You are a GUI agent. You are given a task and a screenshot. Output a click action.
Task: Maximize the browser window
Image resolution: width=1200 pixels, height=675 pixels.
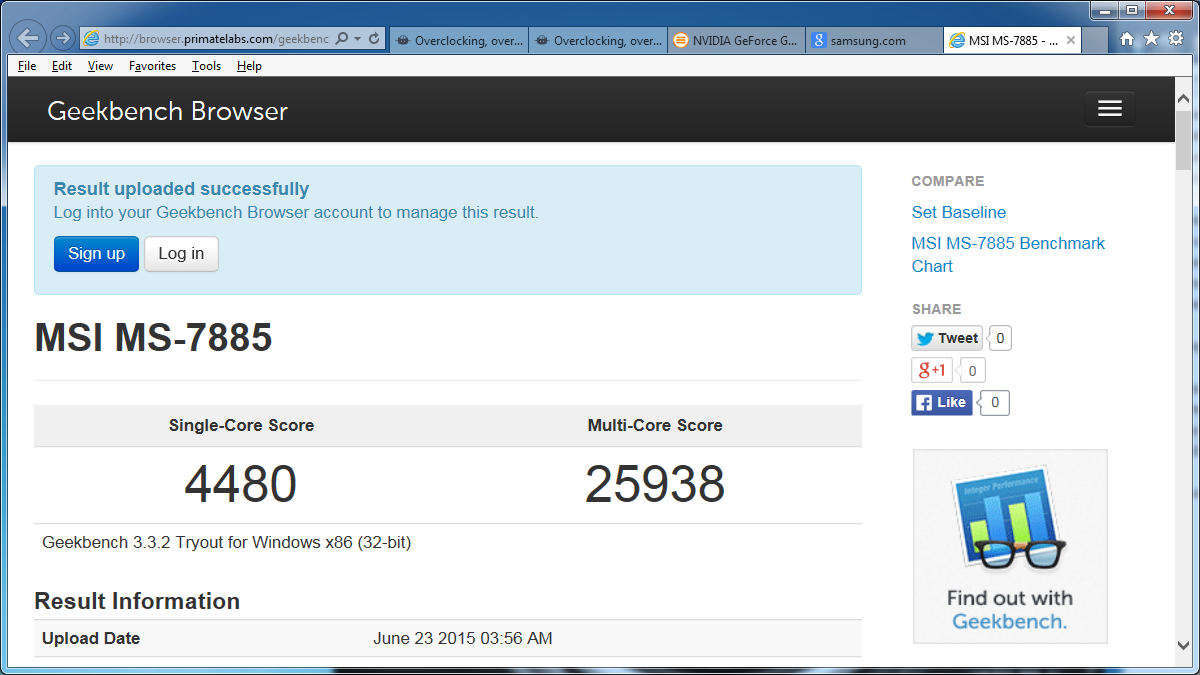(1132, 10)
